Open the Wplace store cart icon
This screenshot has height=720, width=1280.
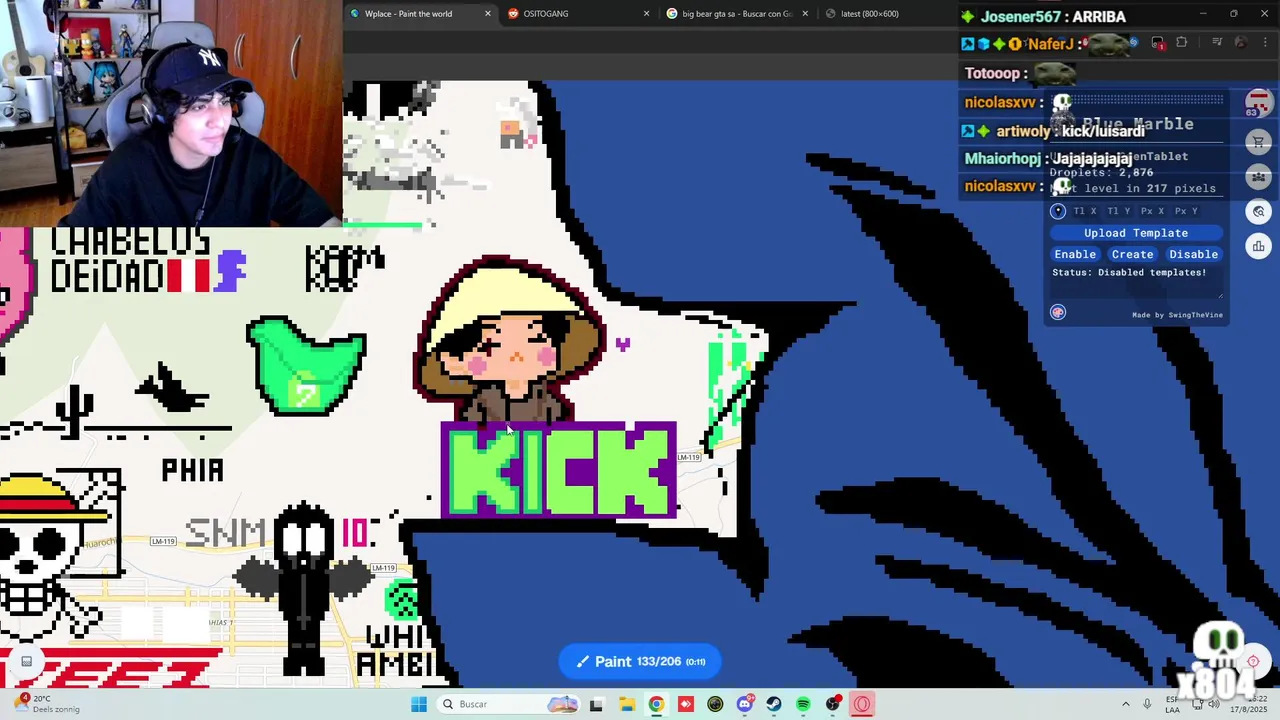click(x=1259, y=142)
